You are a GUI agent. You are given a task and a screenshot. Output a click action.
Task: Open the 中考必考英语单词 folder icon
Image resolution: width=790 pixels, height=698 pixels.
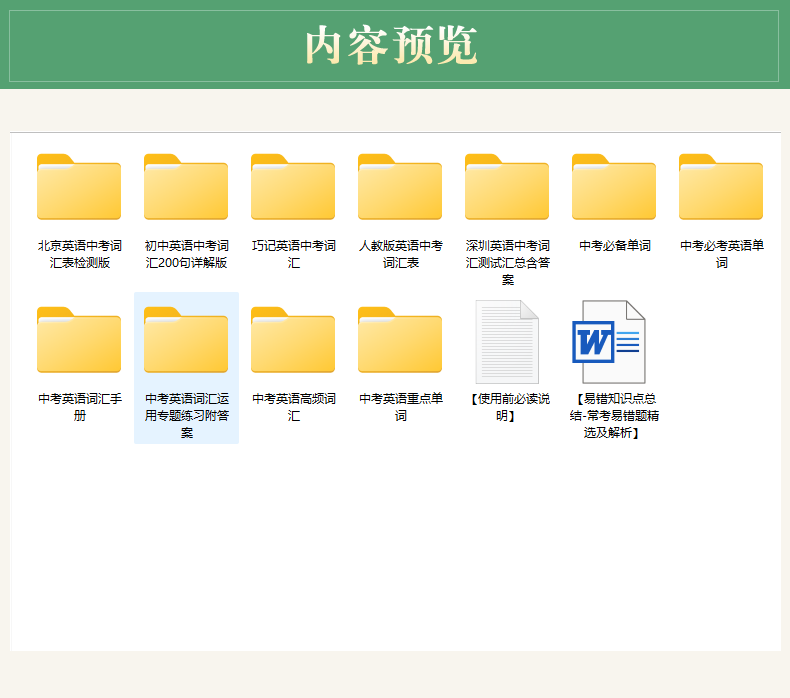coord(721,187)
